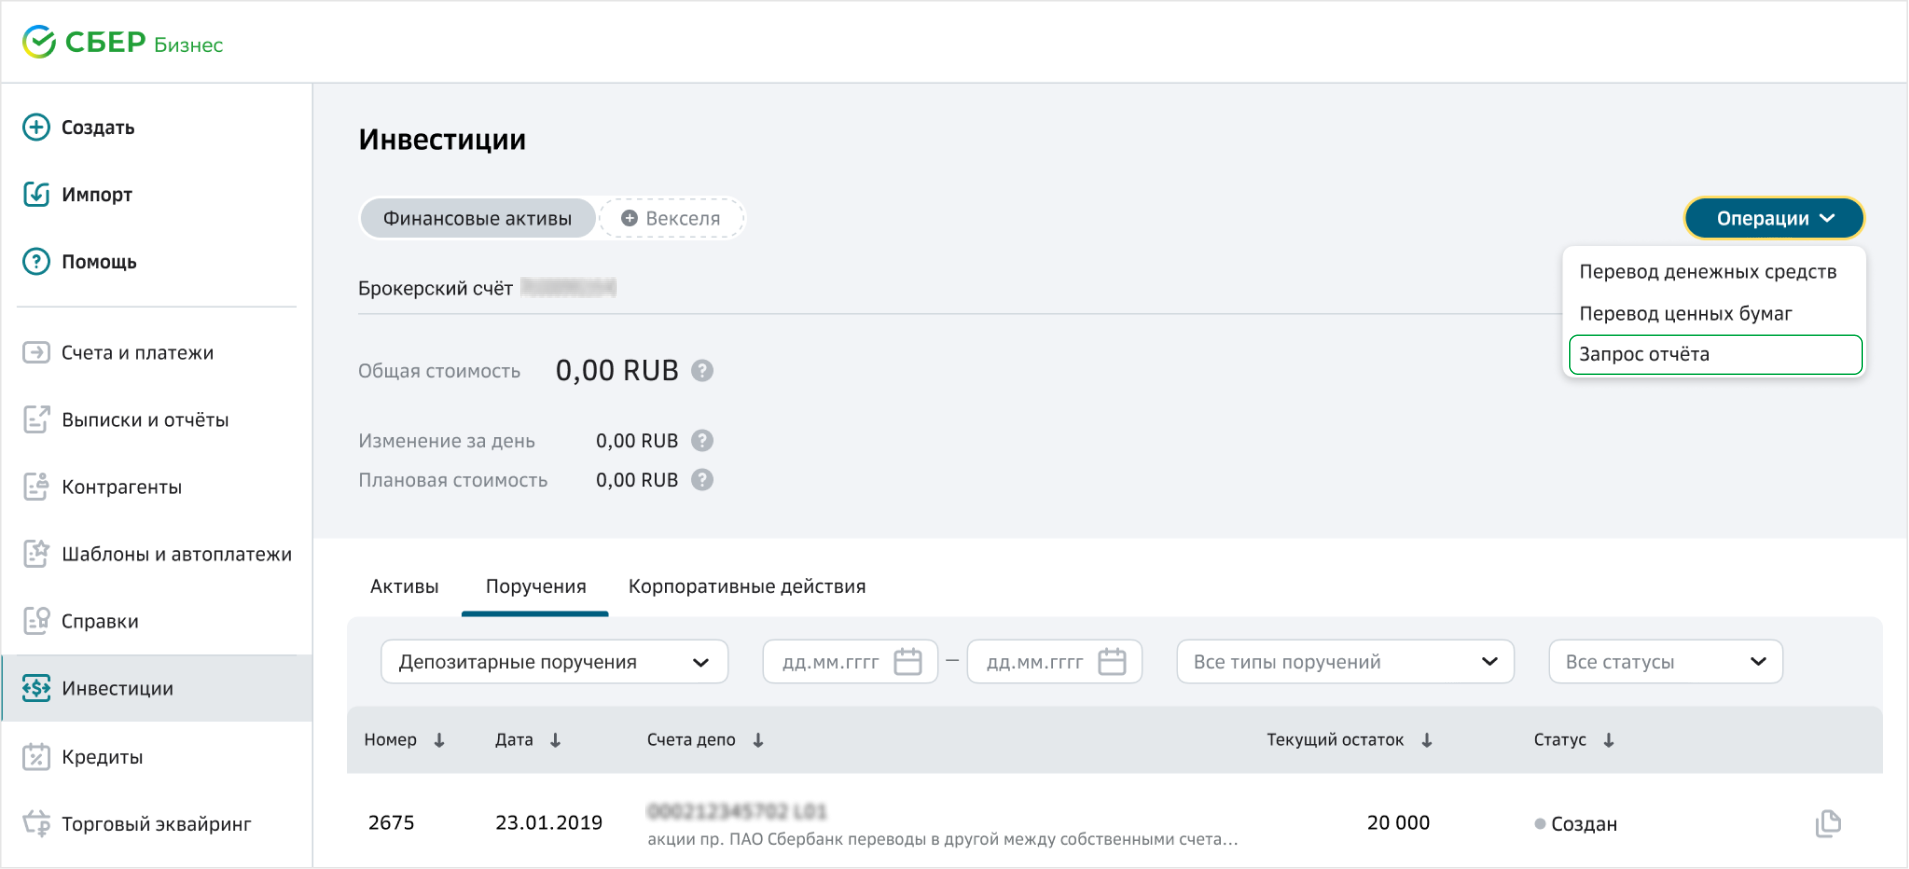The width and height of the screenshot is (1909, 869).
Task: Click the Помощь question mark icon
Action: tap(36, 261)
